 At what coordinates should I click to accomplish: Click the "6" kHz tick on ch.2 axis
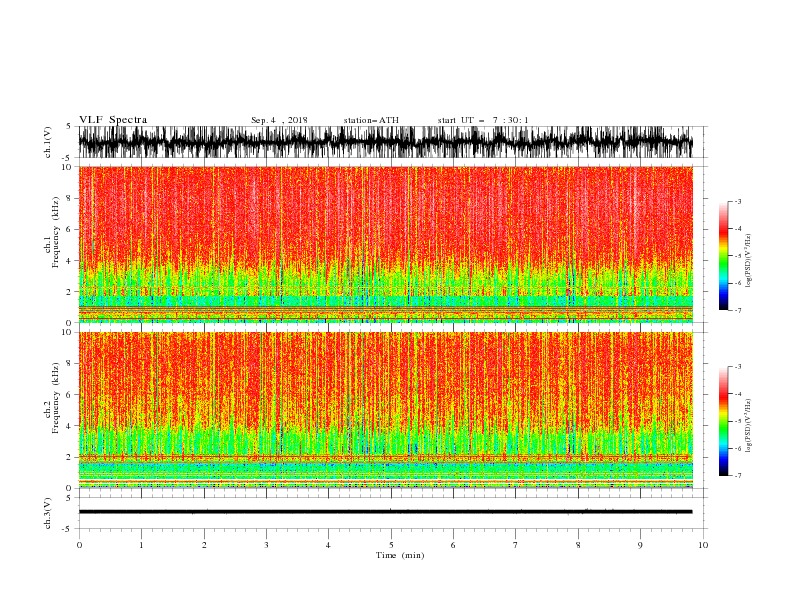(x=69, y=395)
